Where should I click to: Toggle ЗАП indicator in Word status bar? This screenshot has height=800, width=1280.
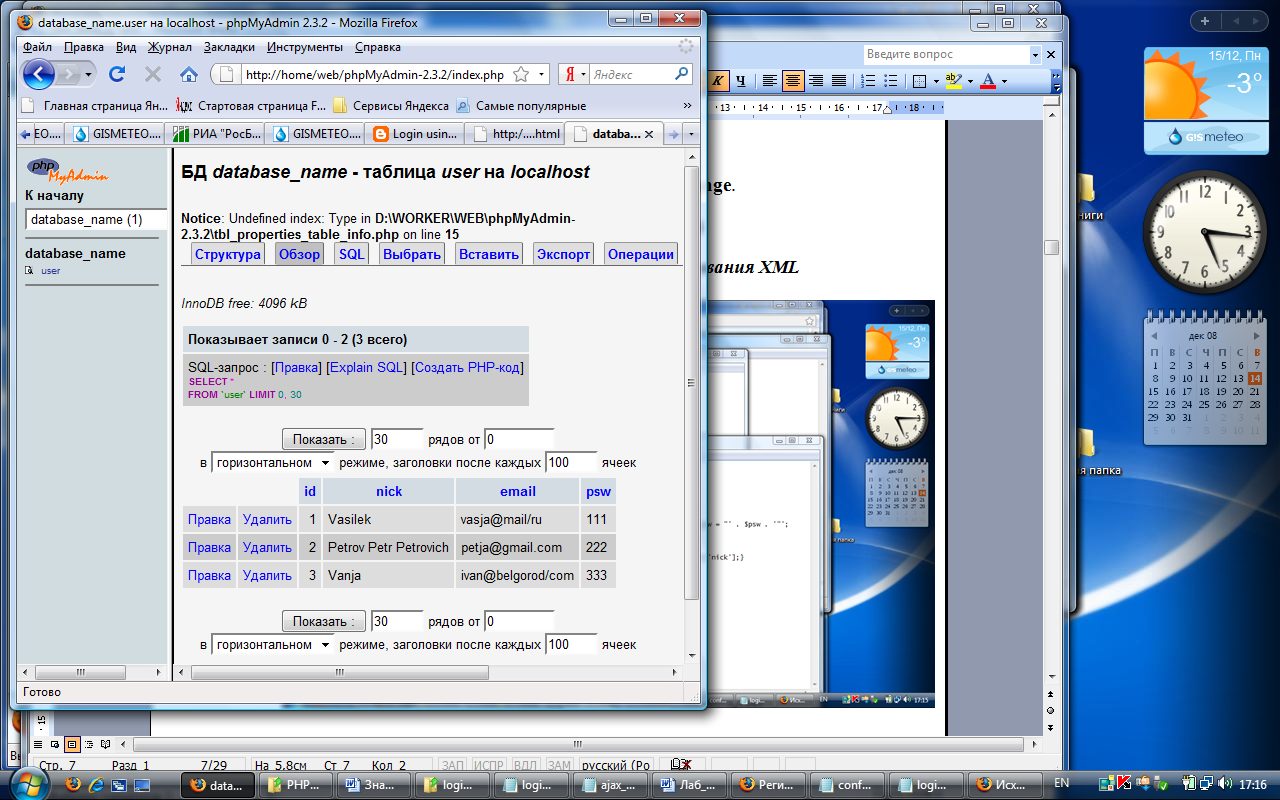pyautogui.click(x=453, y=766)
